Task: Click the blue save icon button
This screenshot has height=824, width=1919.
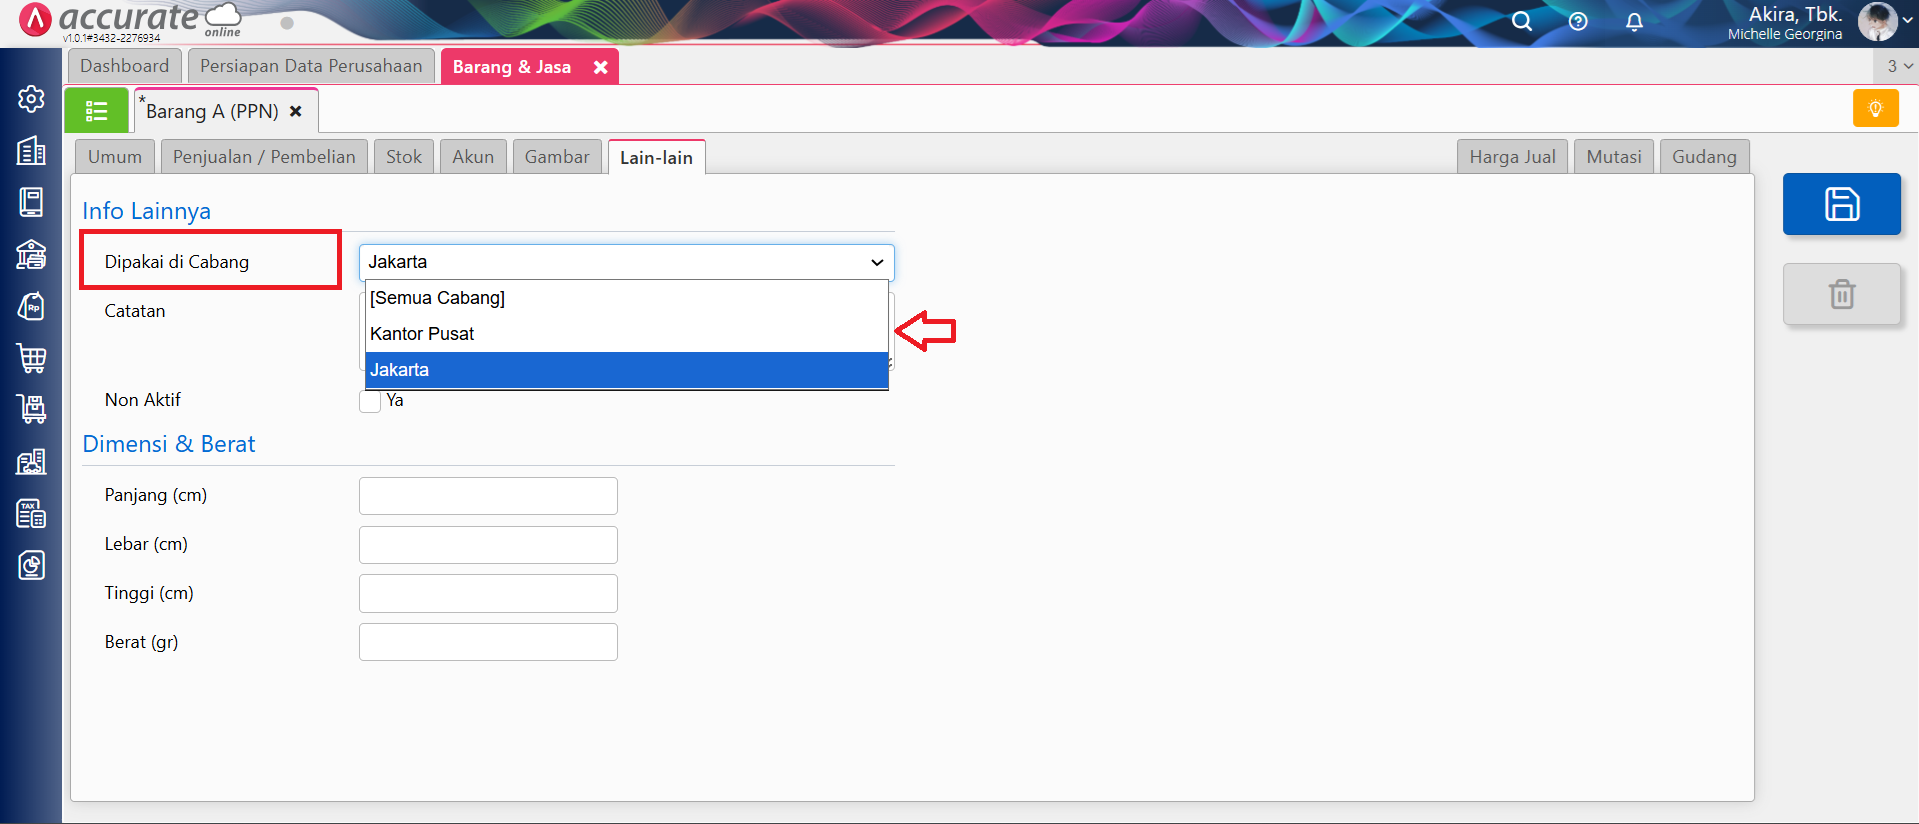Action: pos(1841,204)
